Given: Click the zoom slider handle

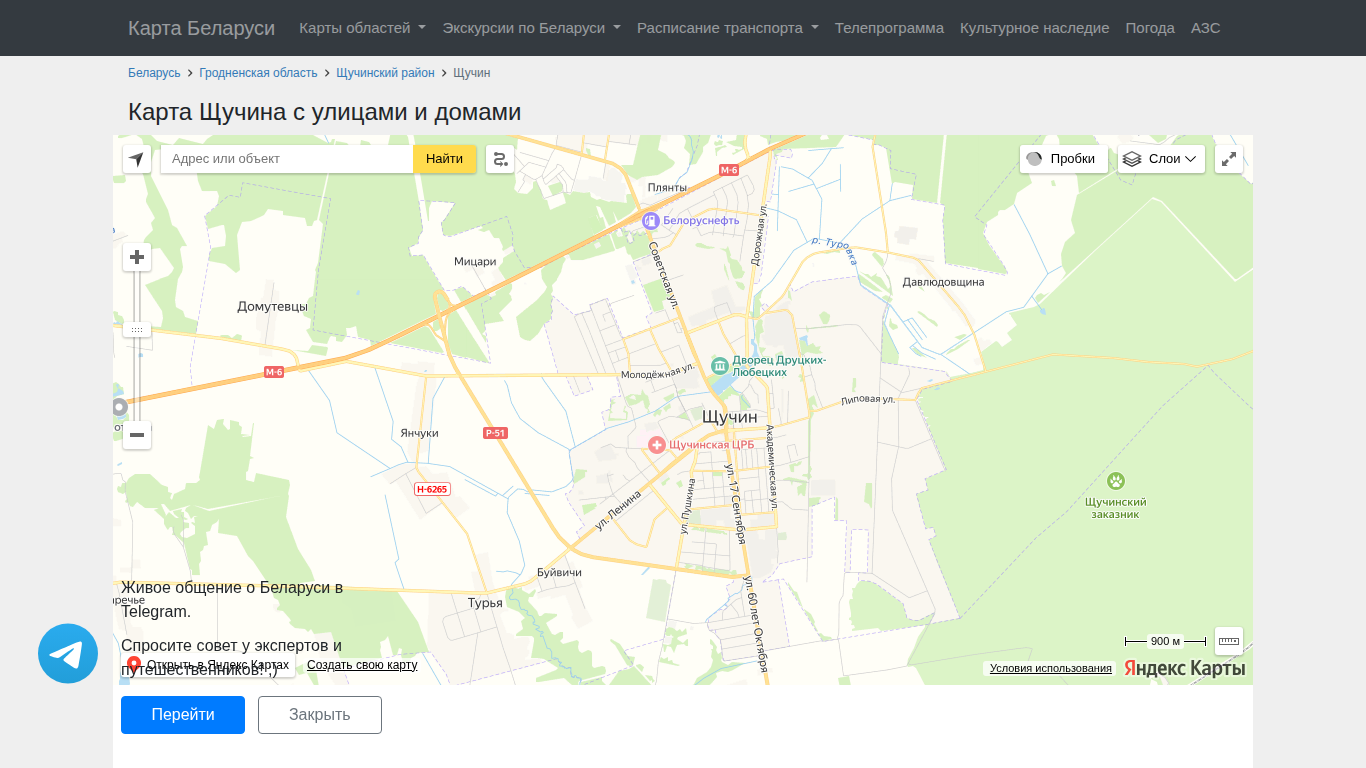Looking at the screenshot, I should point(137,329).
